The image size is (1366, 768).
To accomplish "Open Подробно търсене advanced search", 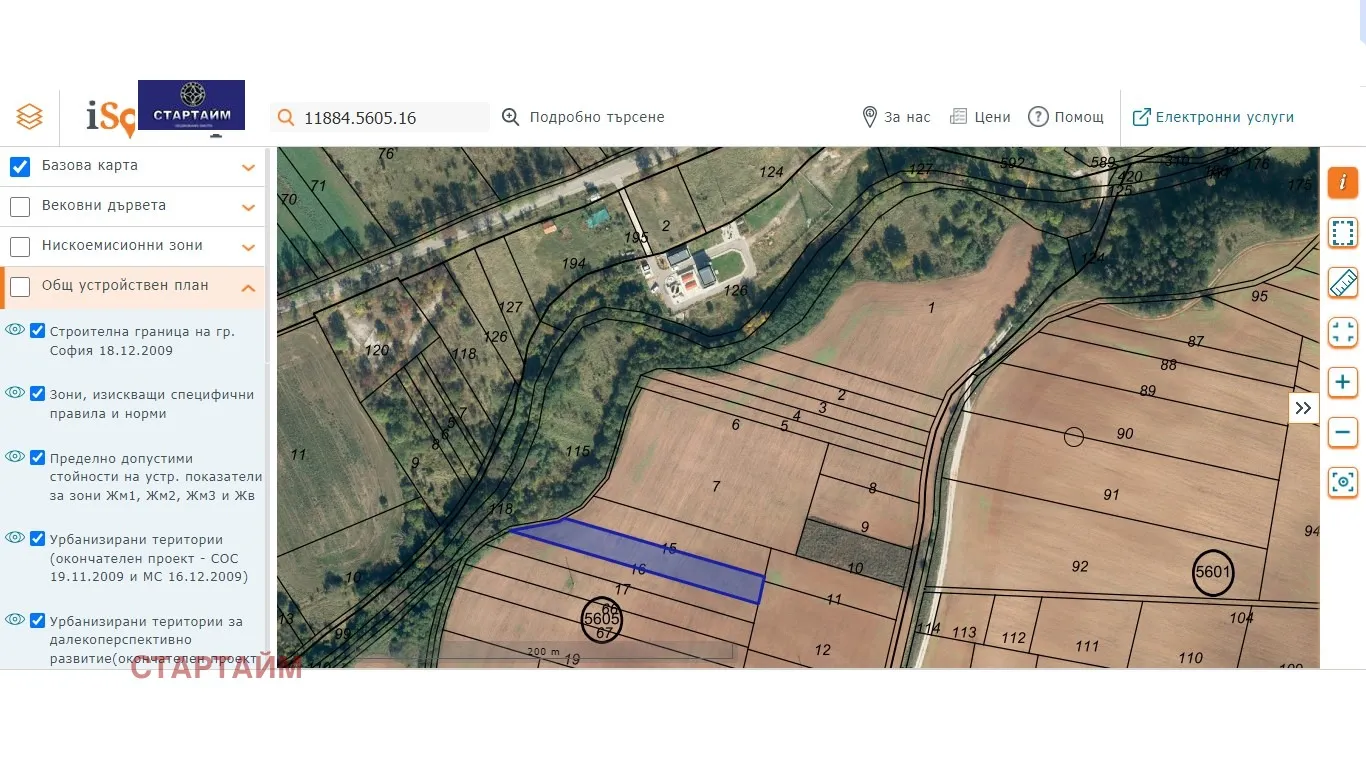I will [x=583, y=117].
